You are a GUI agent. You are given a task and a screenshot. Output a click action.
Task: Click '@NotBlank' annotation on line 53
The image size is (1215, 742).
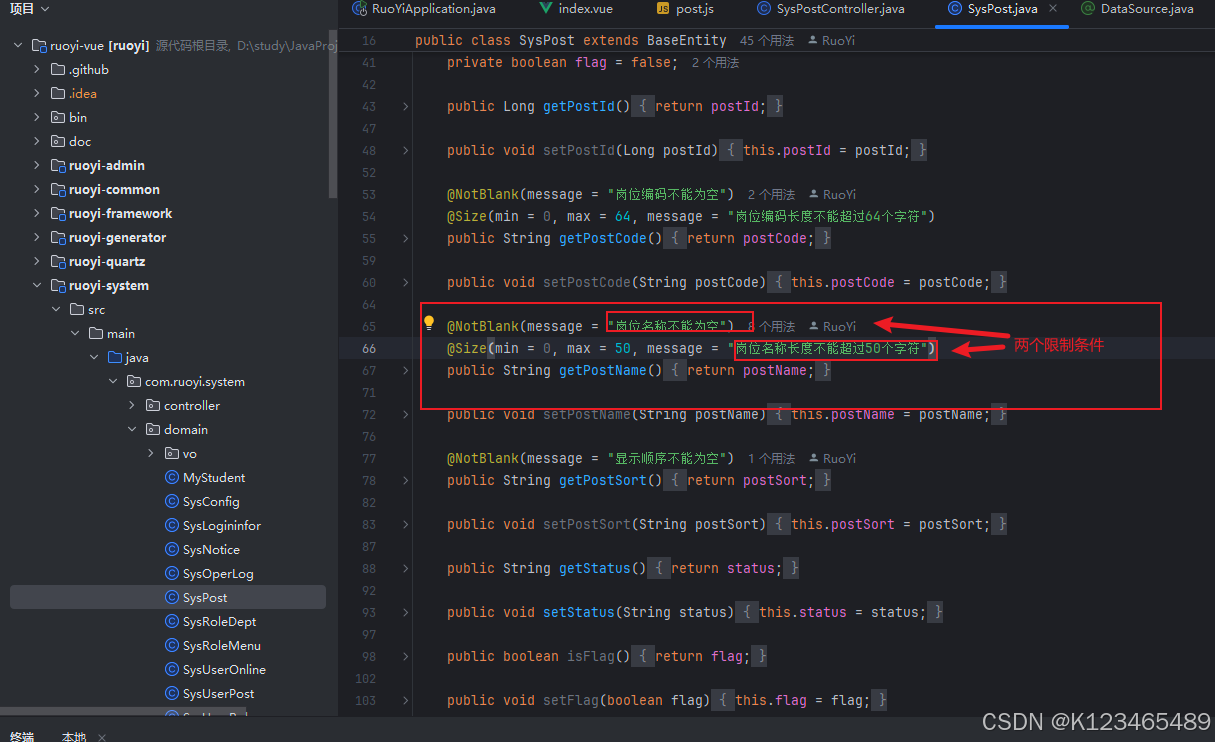pyautogui.click(x=483, y=194)
